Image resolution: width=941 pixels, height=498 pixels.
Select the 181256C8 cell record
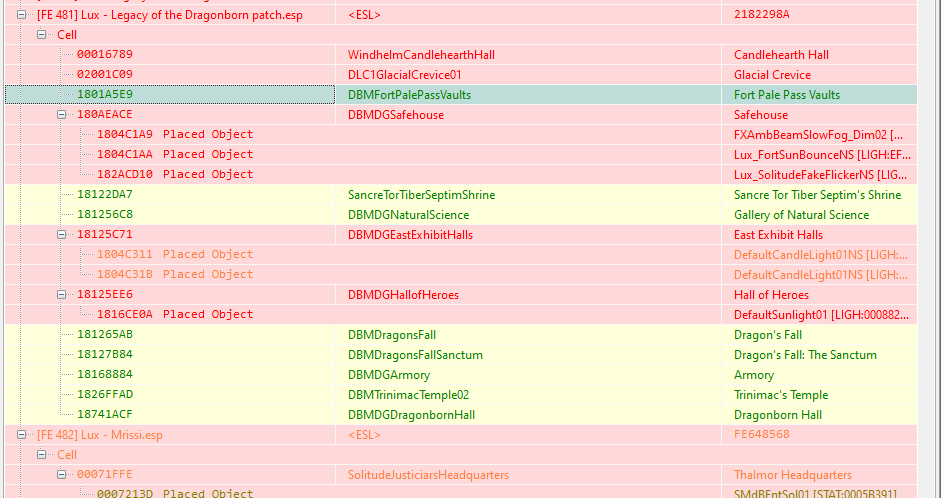(104, 214)
